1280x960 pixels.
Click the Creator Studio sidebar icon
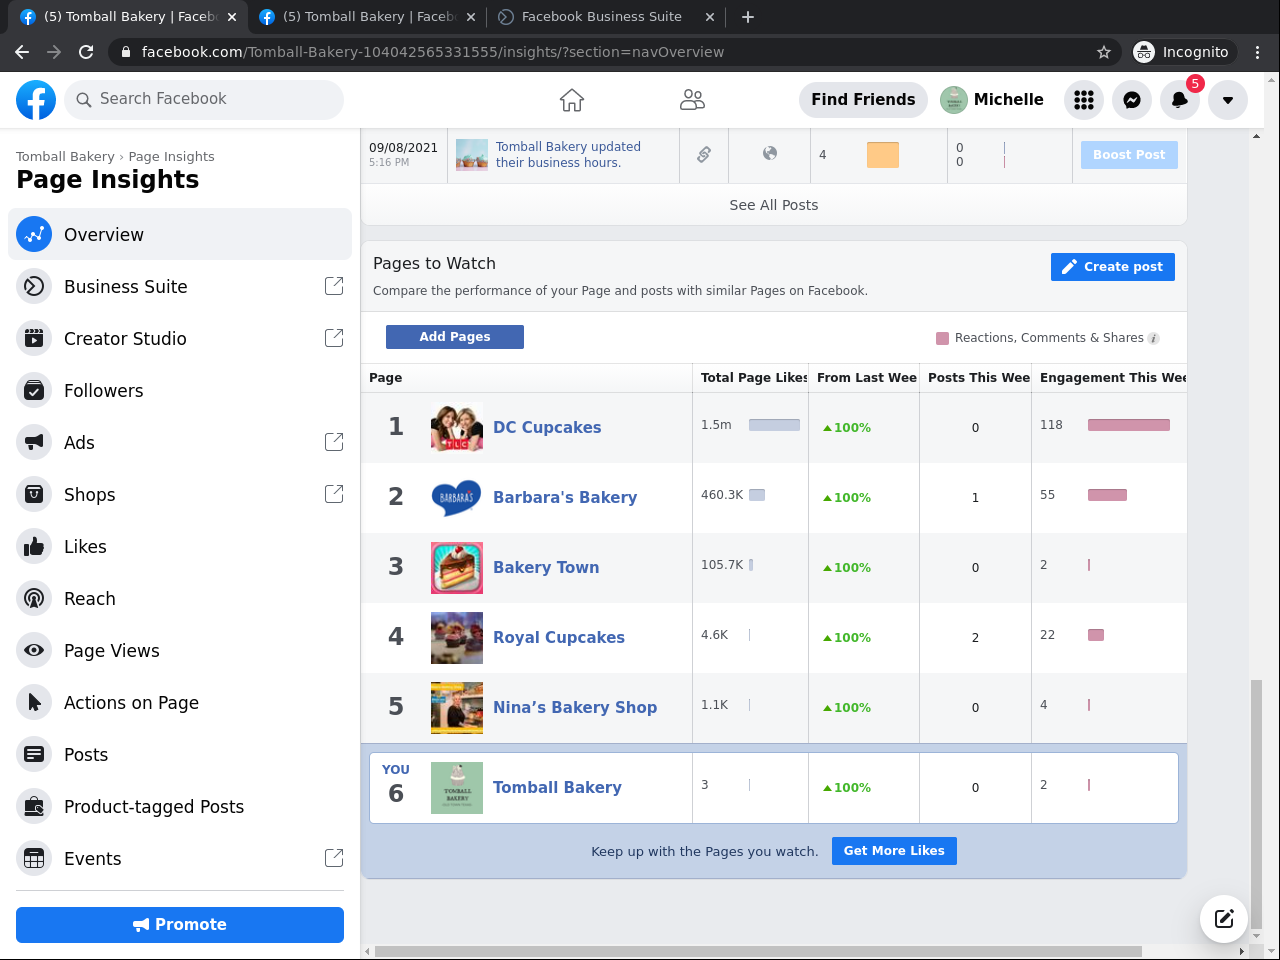click(x=34, y=338)
